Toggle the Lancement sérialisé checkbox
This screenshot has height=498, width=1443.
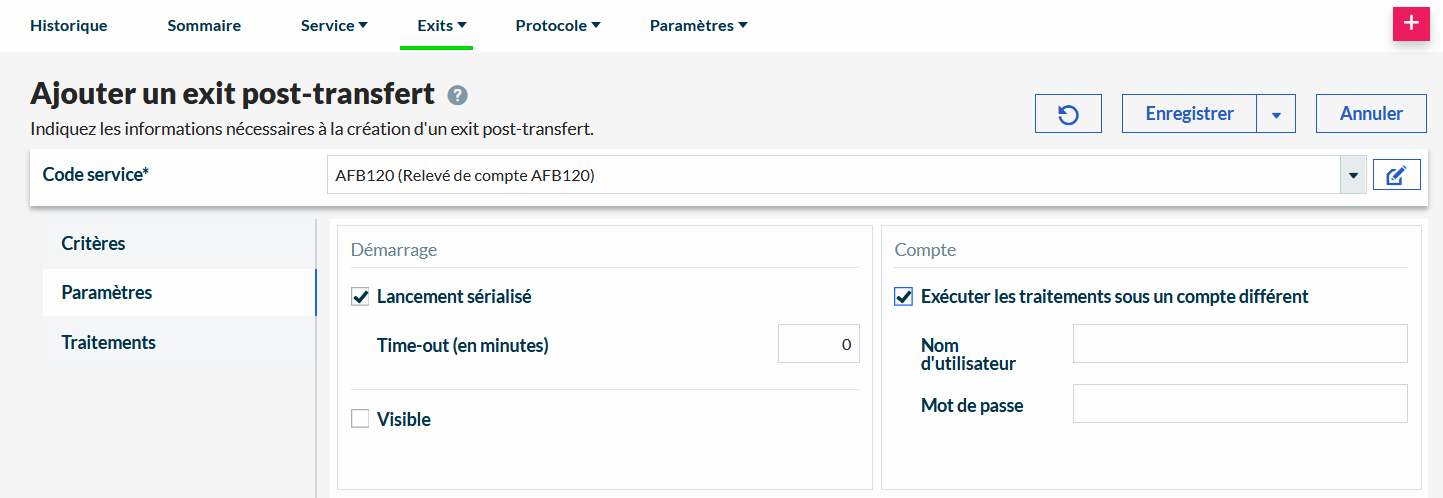(x=361, y=296)
